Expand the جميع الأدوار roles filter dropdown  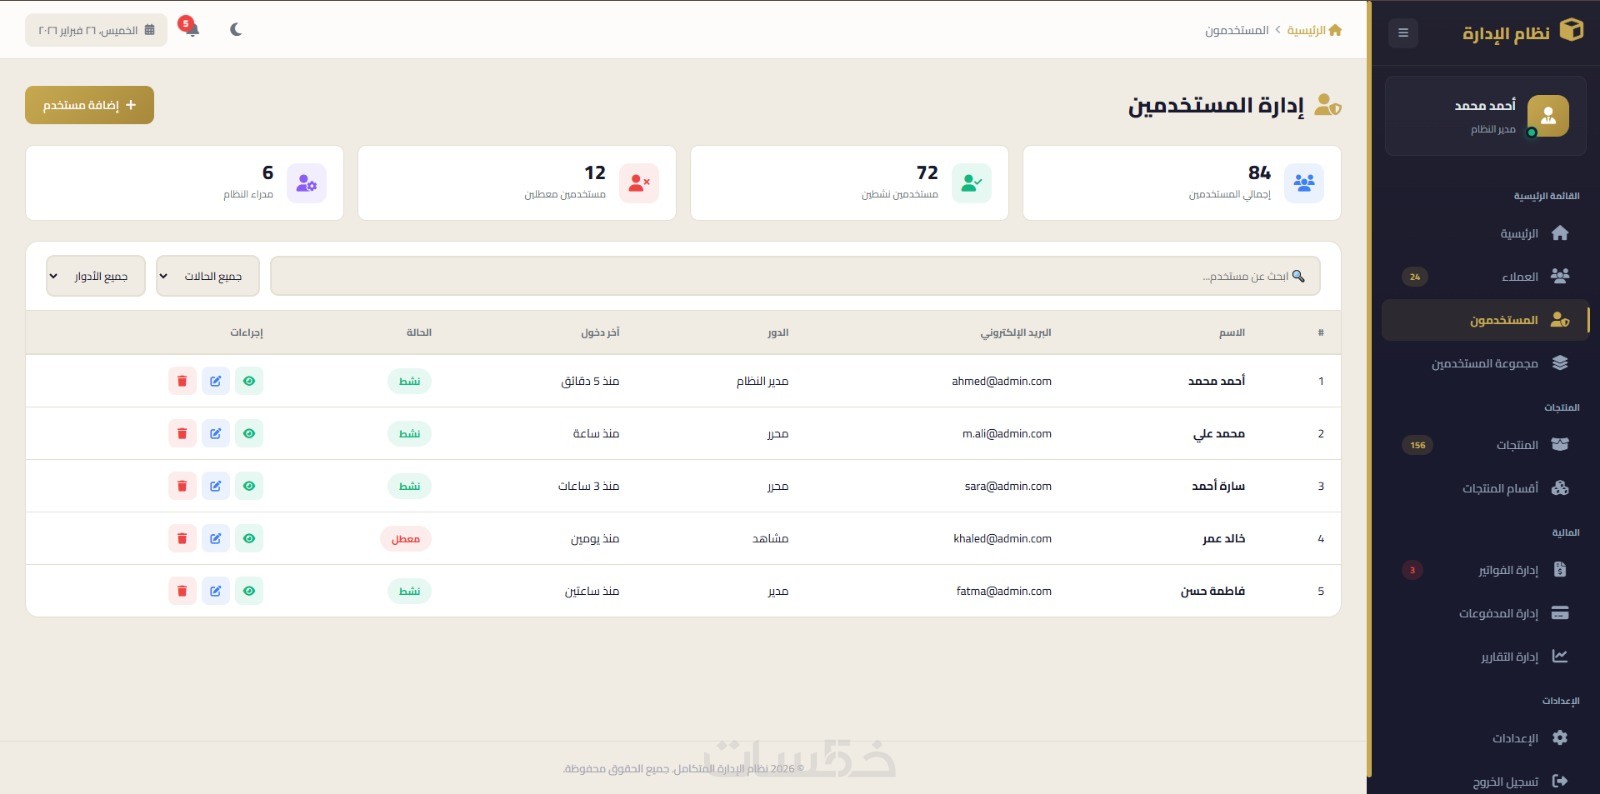96,276
